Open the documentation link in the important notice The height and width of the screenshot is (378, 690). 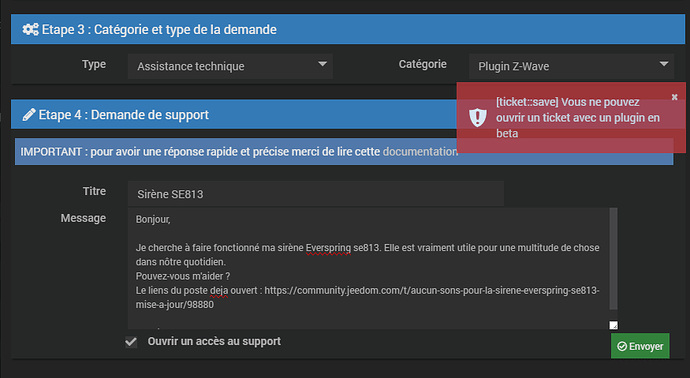click(x=420, y=152)
